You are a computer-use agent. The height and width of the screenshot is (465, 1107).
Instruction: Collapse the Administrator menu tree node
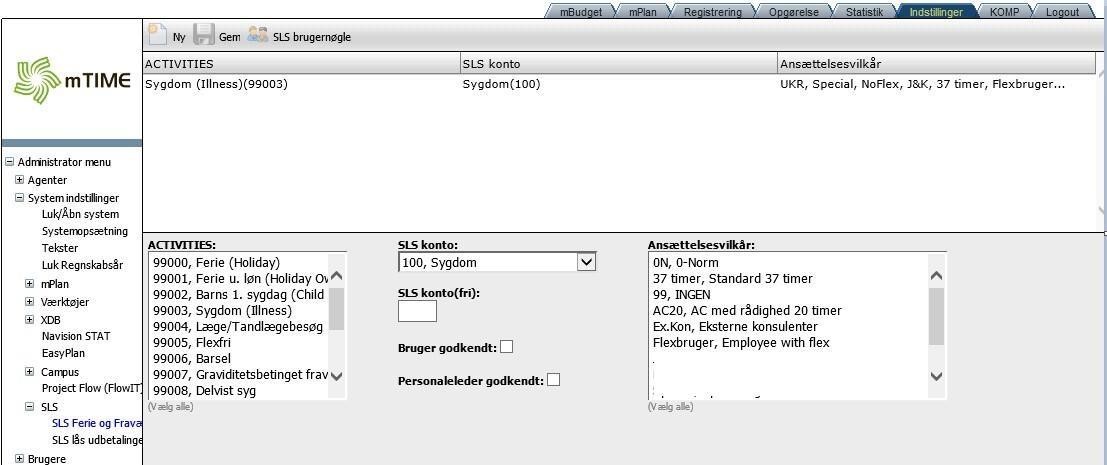9,162
